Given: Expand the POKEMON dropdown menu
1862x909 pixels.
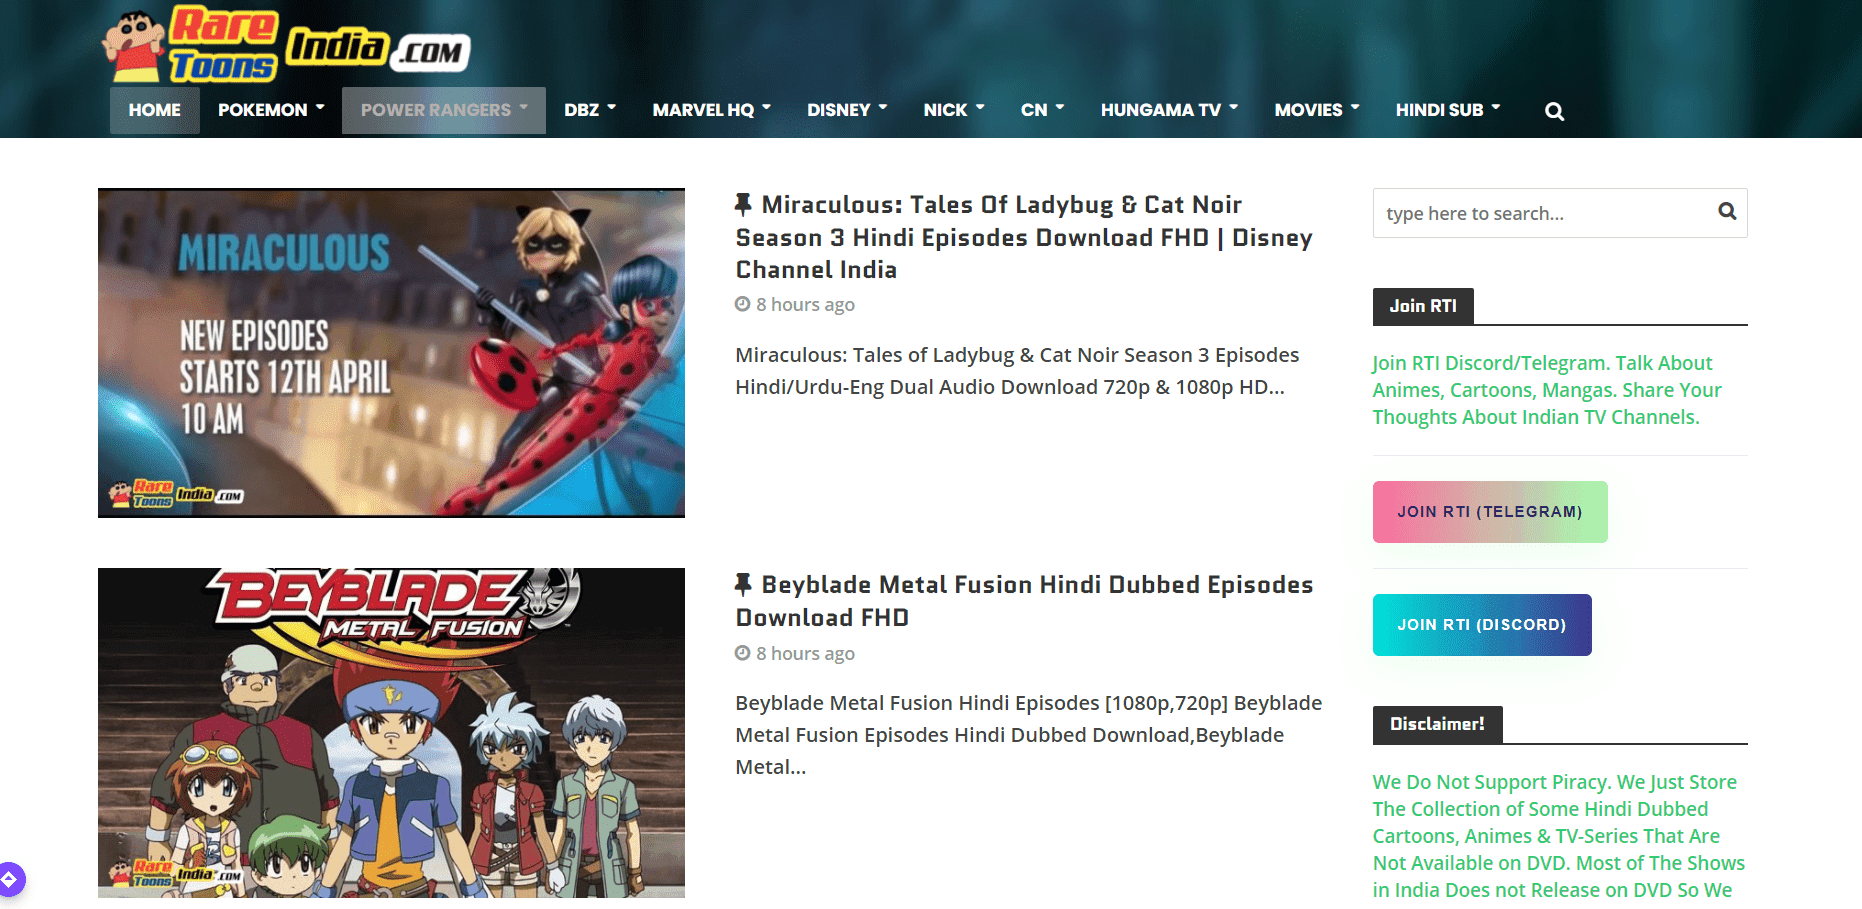Looking at the screenshot, I should click(271, 110).
